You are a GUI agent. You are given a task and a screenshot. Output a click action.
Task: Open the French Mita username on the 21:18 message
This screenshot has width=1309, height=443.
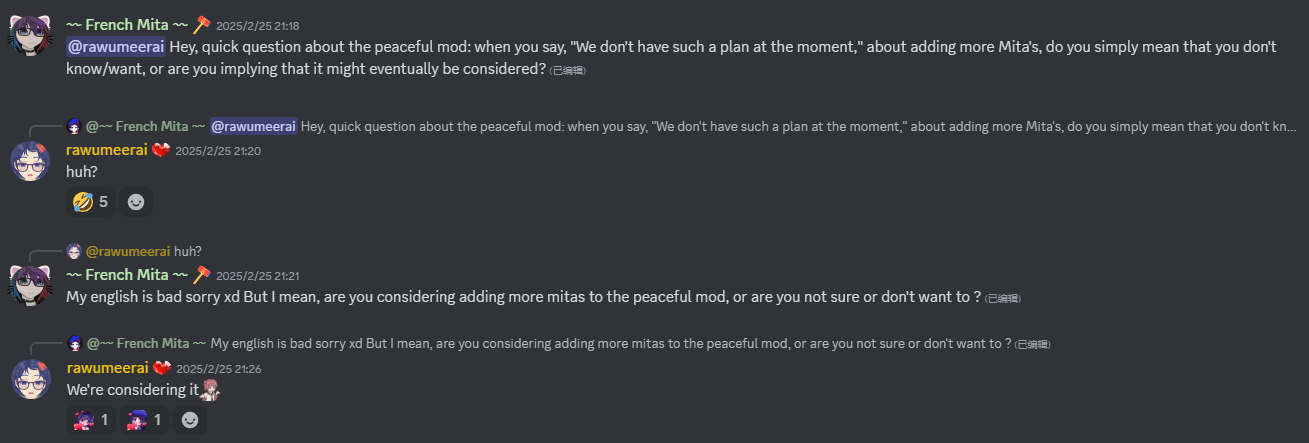(x=127, y=23)
